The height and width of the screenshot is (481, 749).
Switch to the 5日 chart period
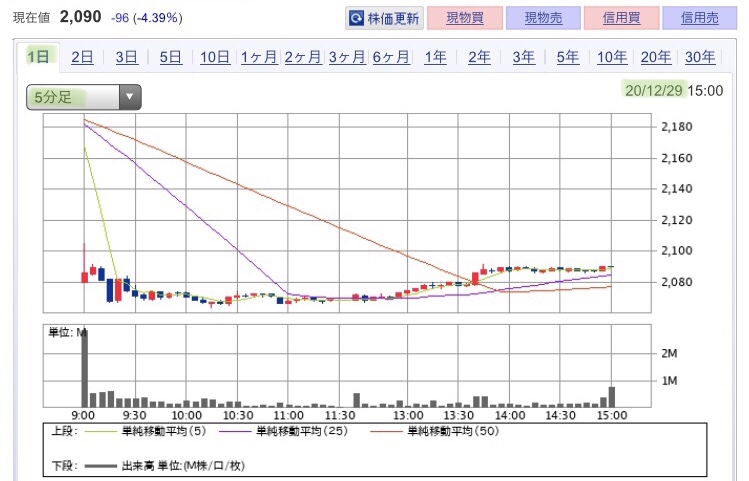(x=171, y=57)
